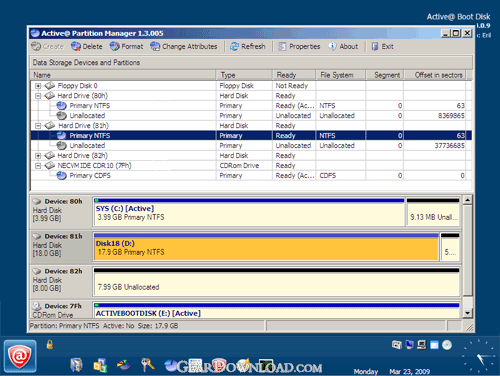This screenshot has width=500, height=376.
Task: Expand the Hard Drive (82h) node
Action: click(38, 156)
